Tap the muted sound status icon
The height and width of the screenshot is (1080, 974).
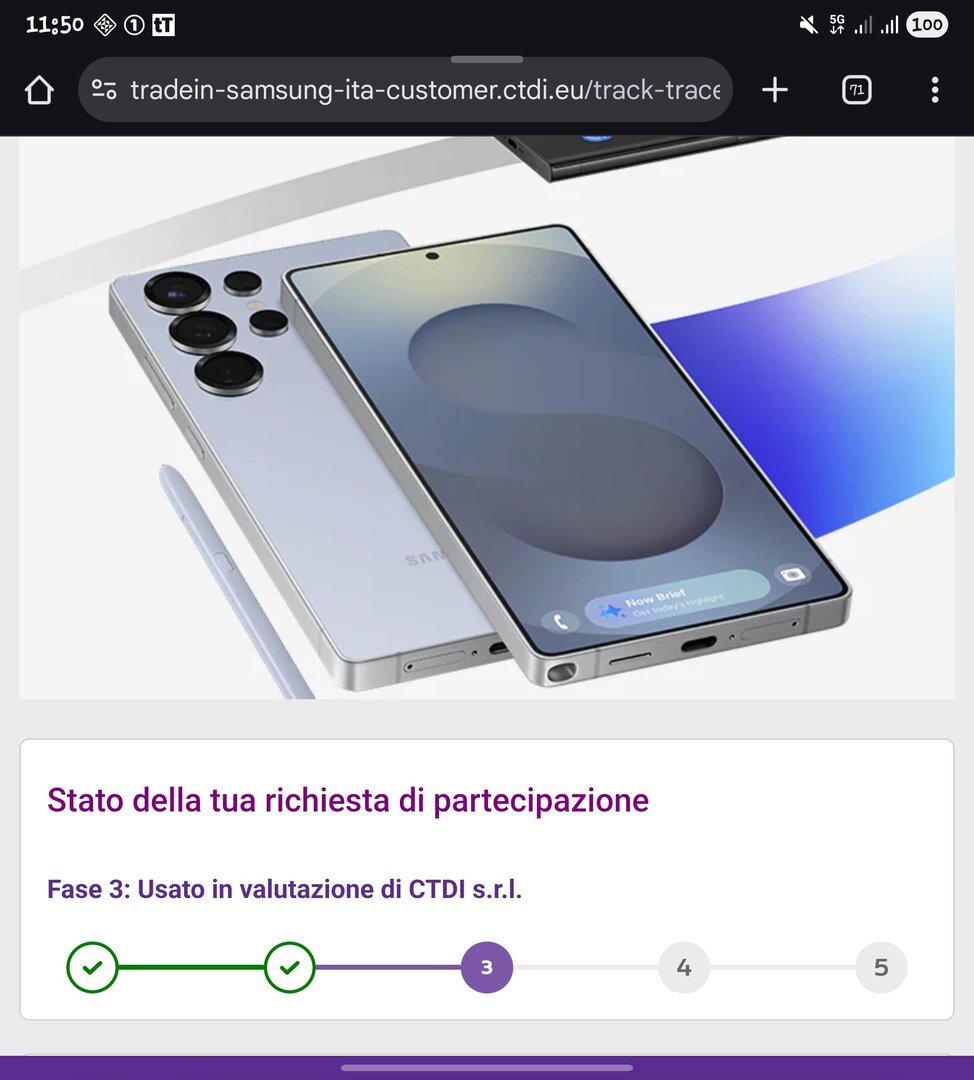coord(809,25)
